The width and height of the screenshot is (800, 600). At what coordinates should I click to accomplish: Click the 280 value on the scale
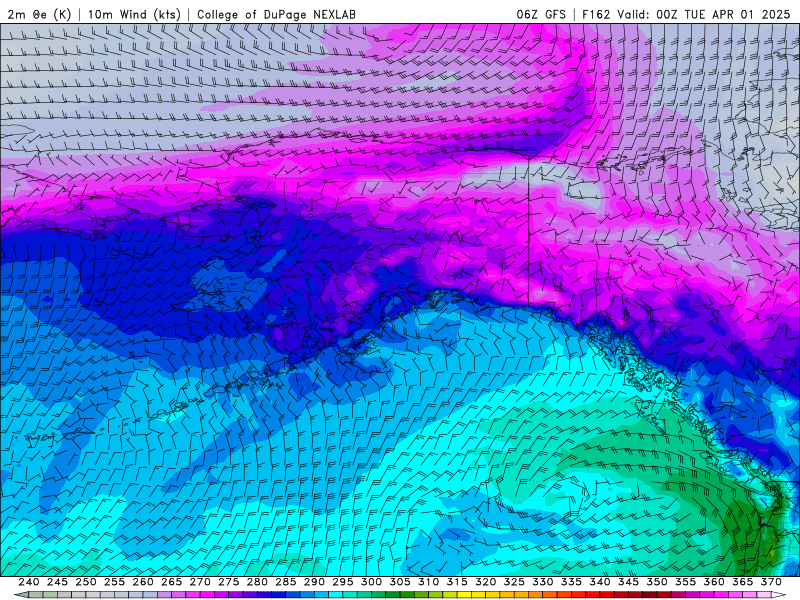(x=257, y=582)
